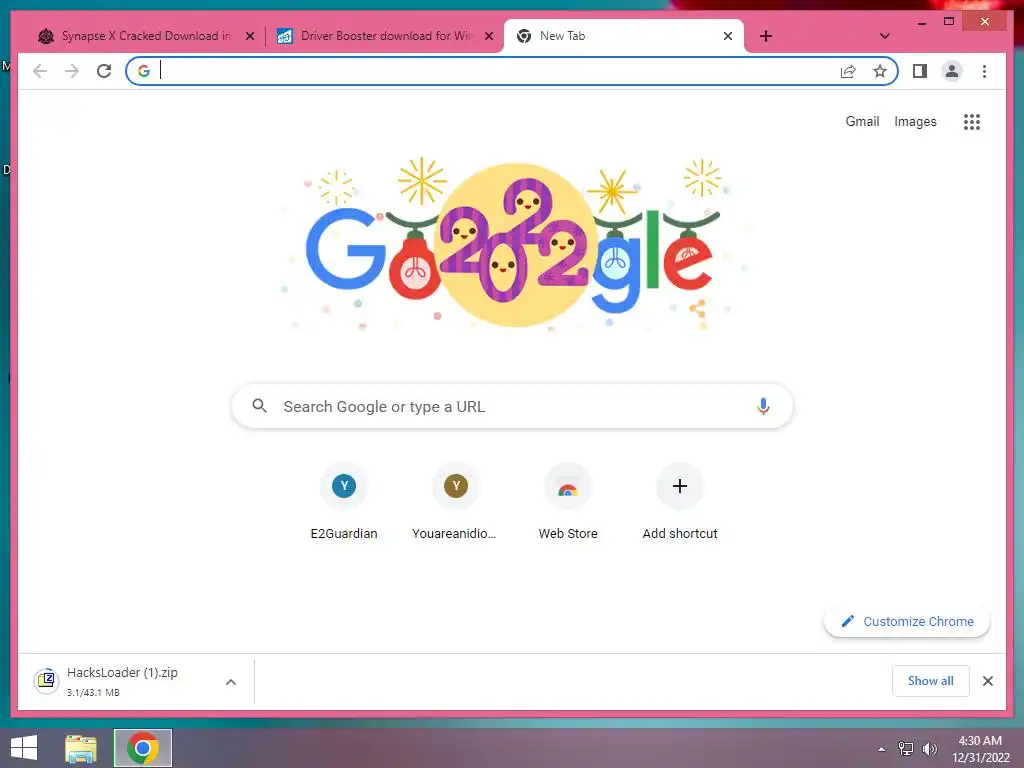Open the Web Store shortcut

568,502
